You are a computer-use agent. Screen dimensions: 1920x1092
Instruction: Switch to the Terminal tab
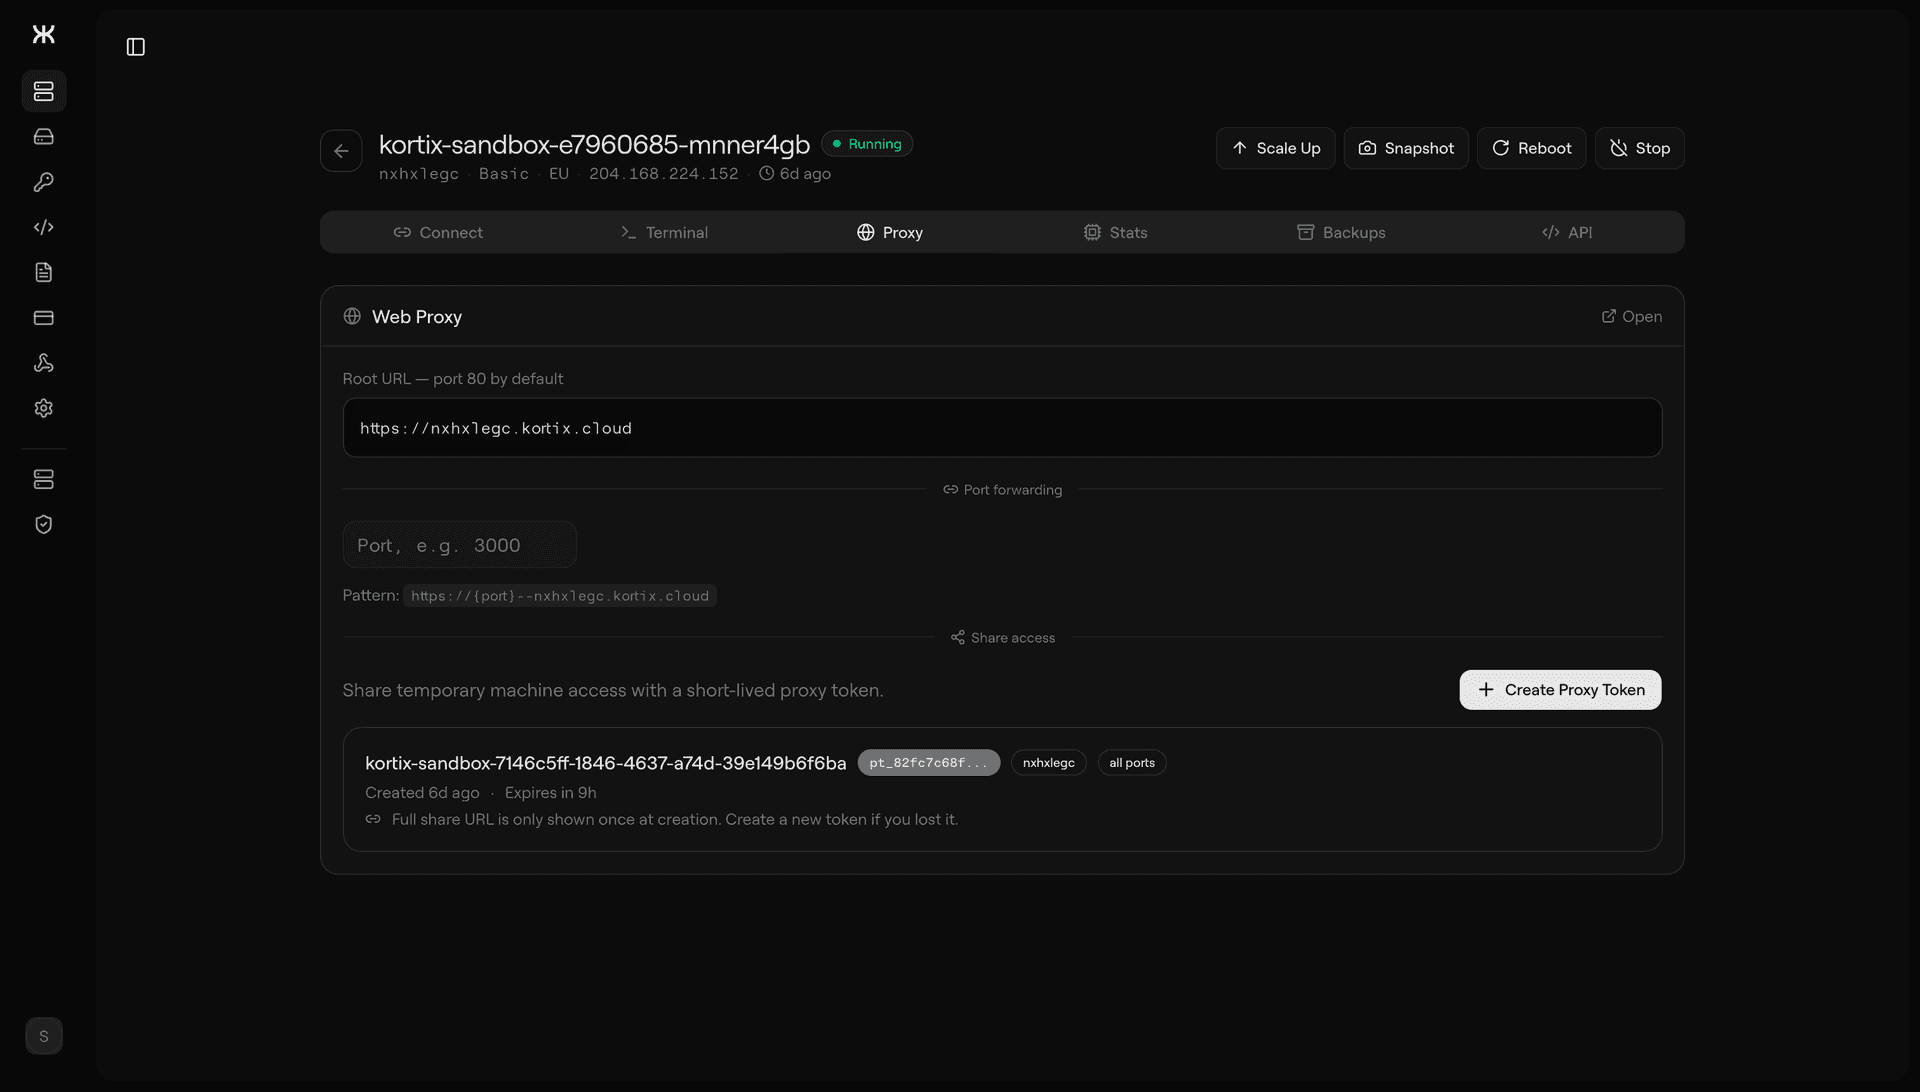[x=664, y=232]
